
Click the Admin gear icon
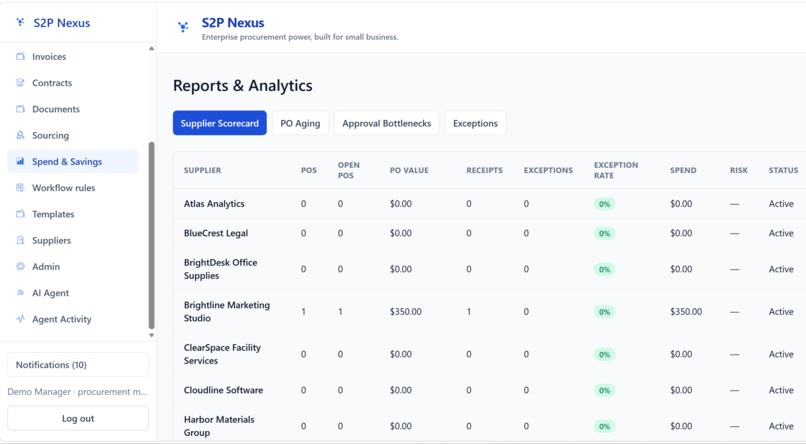20,266
